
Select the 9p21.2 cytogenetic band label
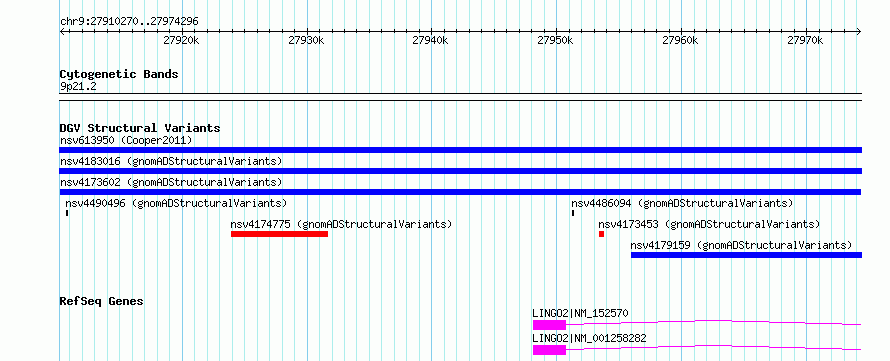click(x=78, y=87)
